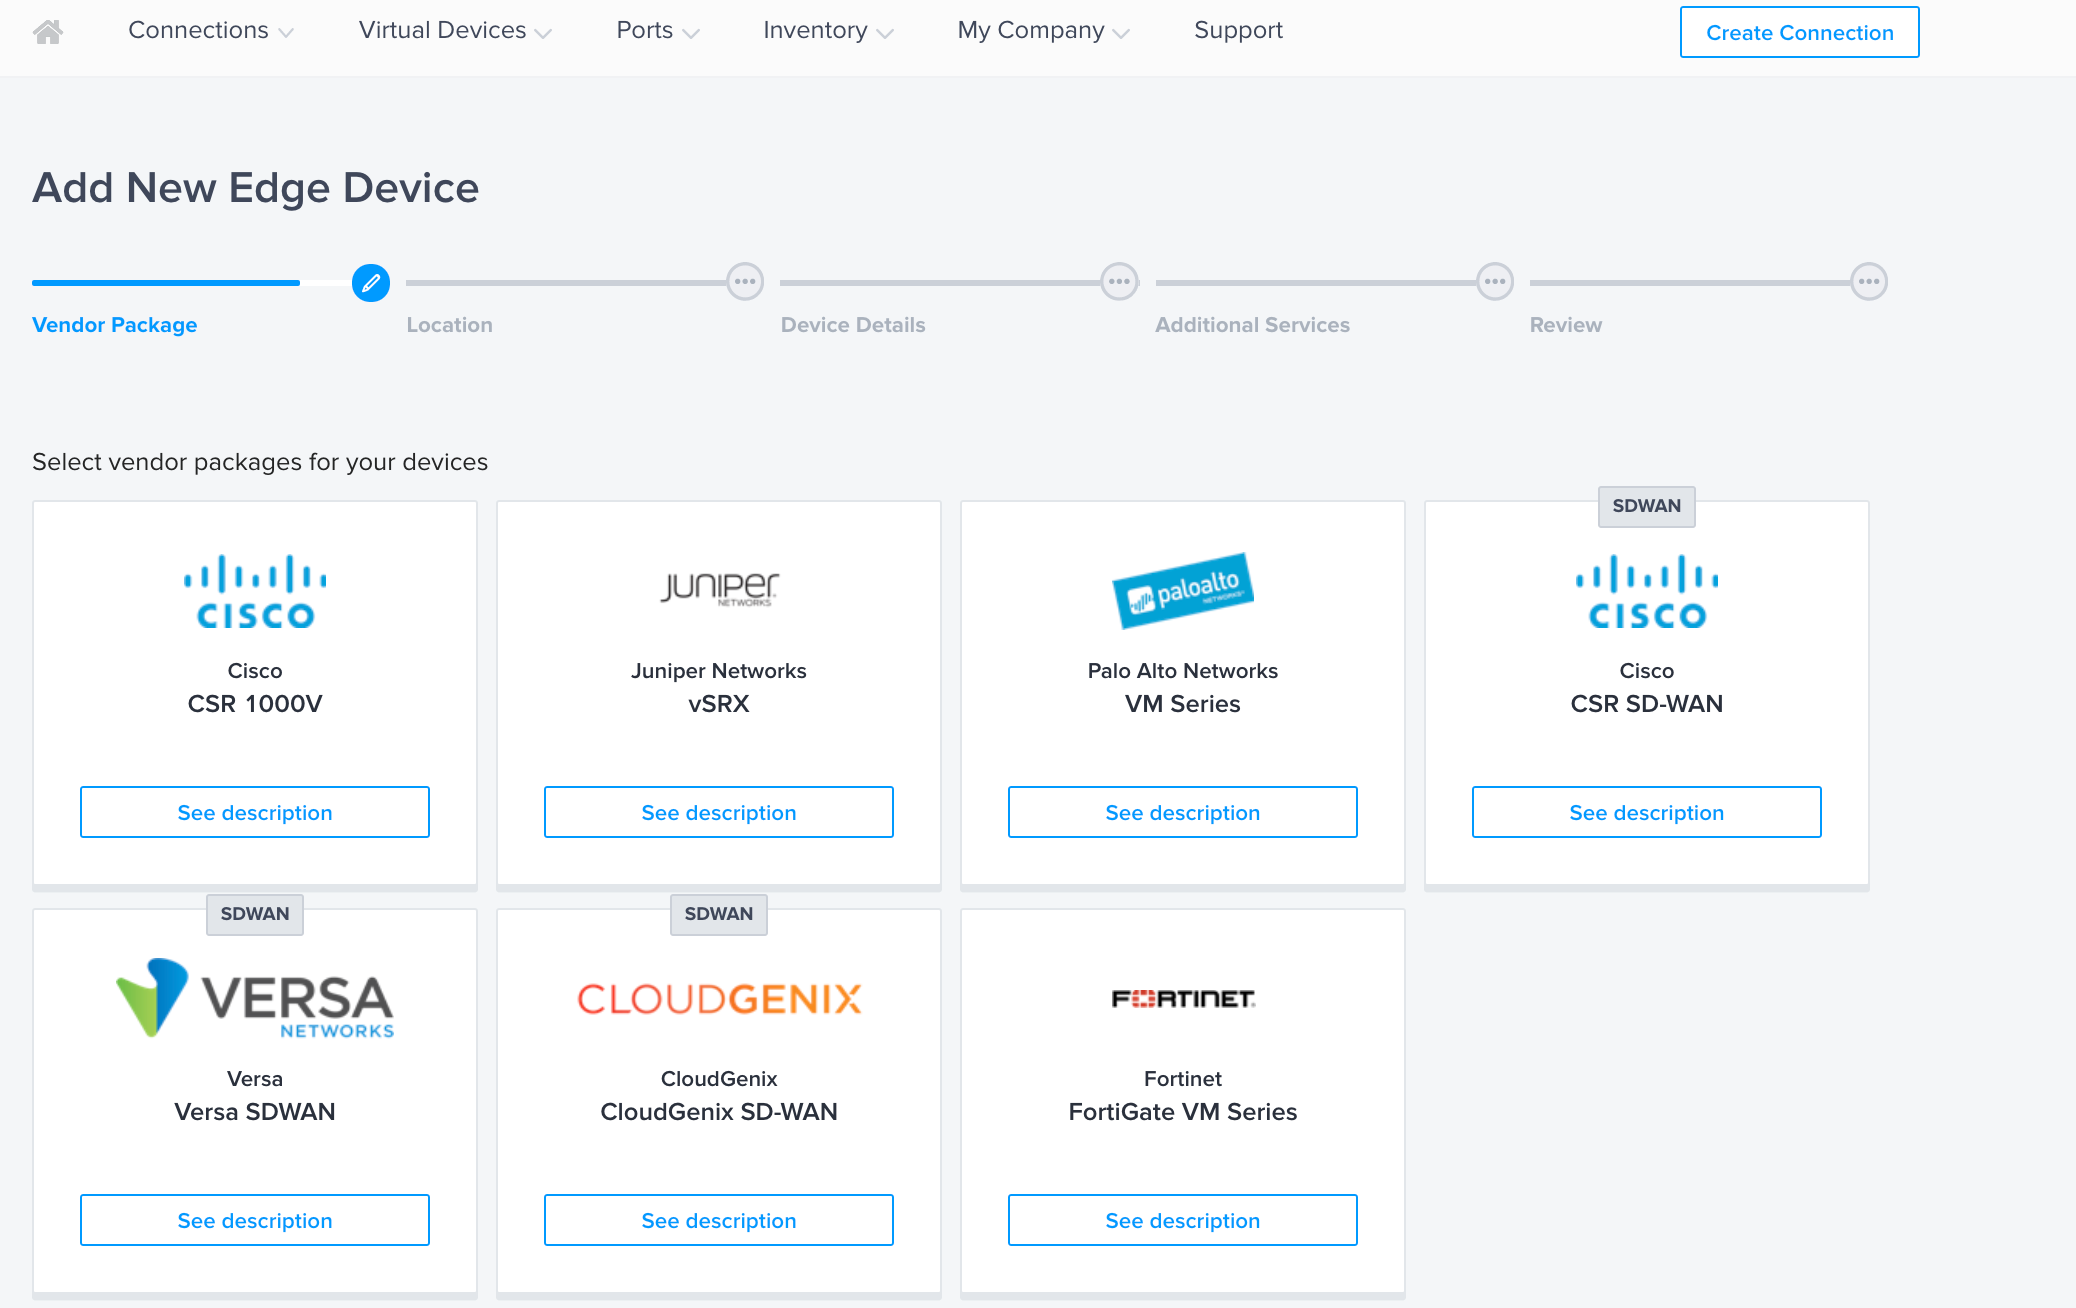This screenshot has width=2076, height=1308.
Task: Select the Vendor Package step label
Action: pyautogui.click(x=114, y=325)
